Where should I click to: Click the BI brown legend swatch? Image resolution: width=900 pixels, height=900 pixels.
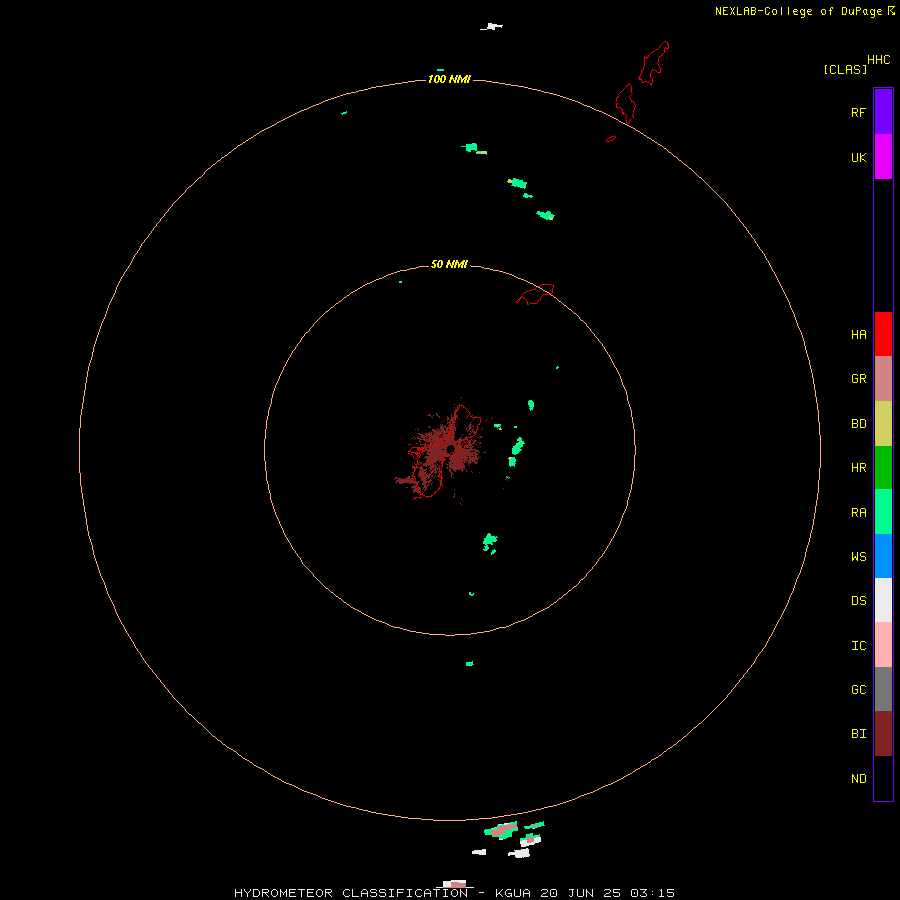[883, 734]
